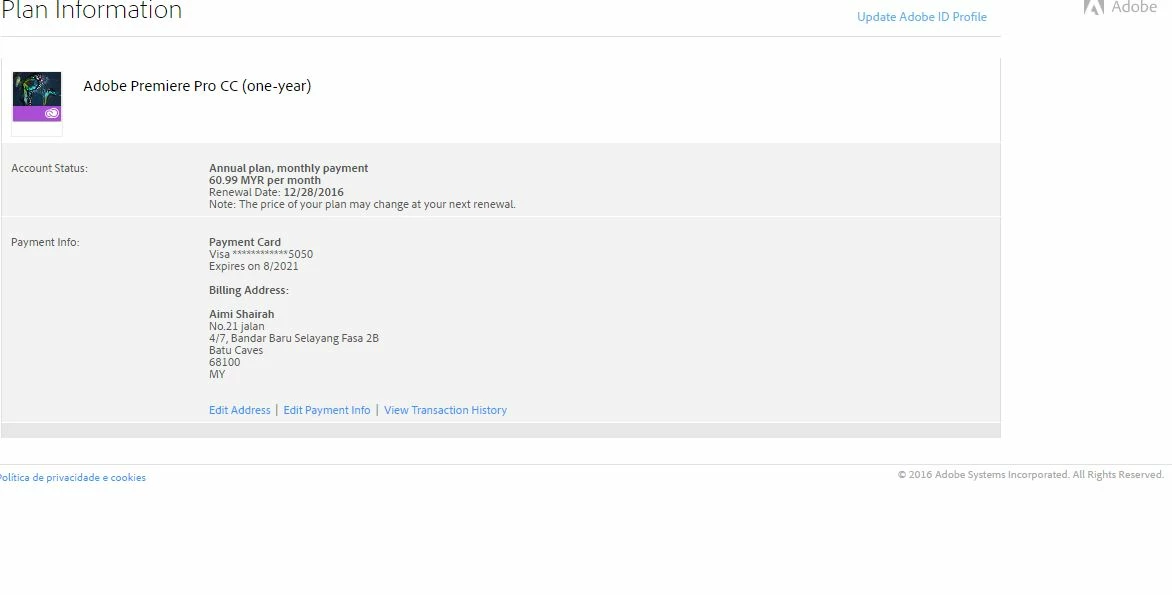Open Update Adobe ID Profile link
This screenshot has width=1172, height=595.
pos(922,17)
